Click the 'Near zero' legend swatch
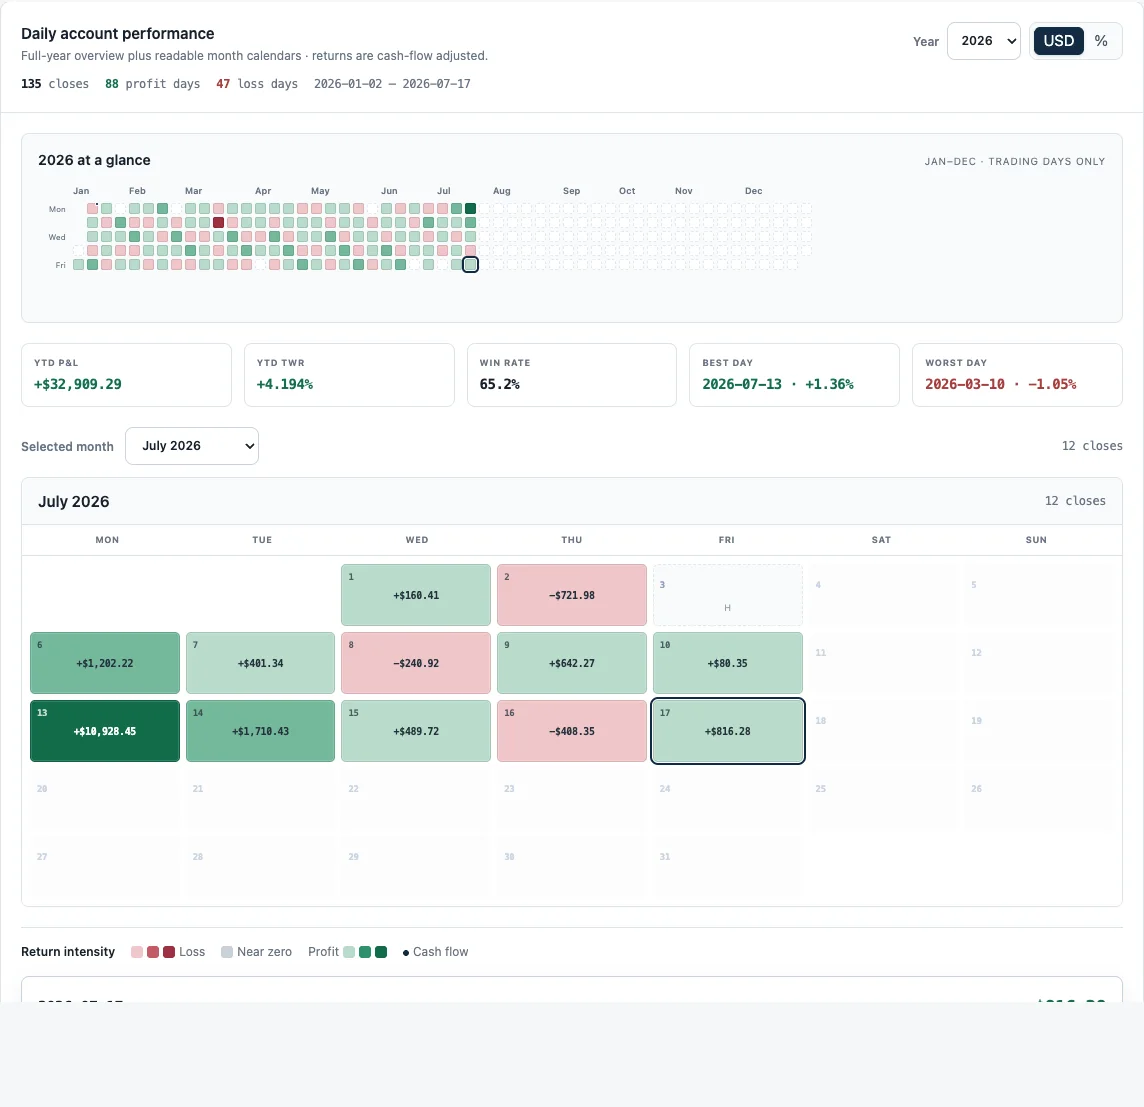Viewport: 1144px width, 1107px height. click(x=227, y=952)
